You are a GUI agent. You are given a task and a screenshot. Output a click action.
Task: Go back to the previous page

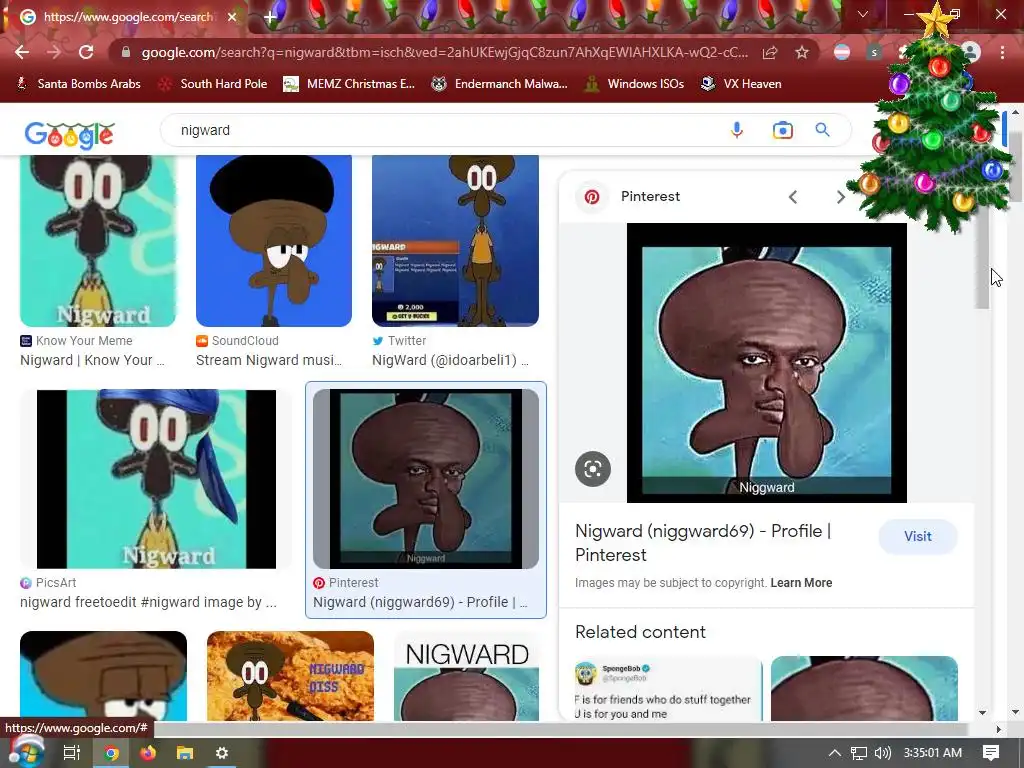tap(22, 52)
